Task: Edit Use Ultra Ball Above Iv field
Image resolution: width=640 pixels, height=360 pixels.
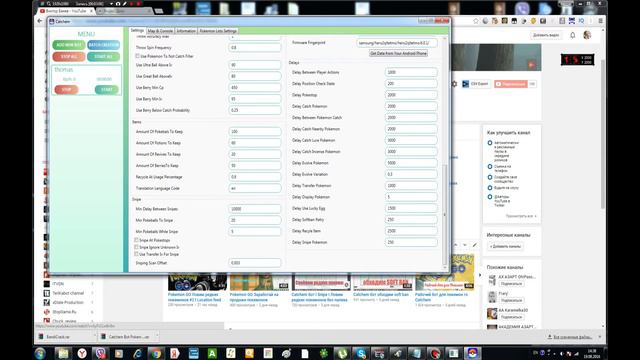Action: coord(255,65)
